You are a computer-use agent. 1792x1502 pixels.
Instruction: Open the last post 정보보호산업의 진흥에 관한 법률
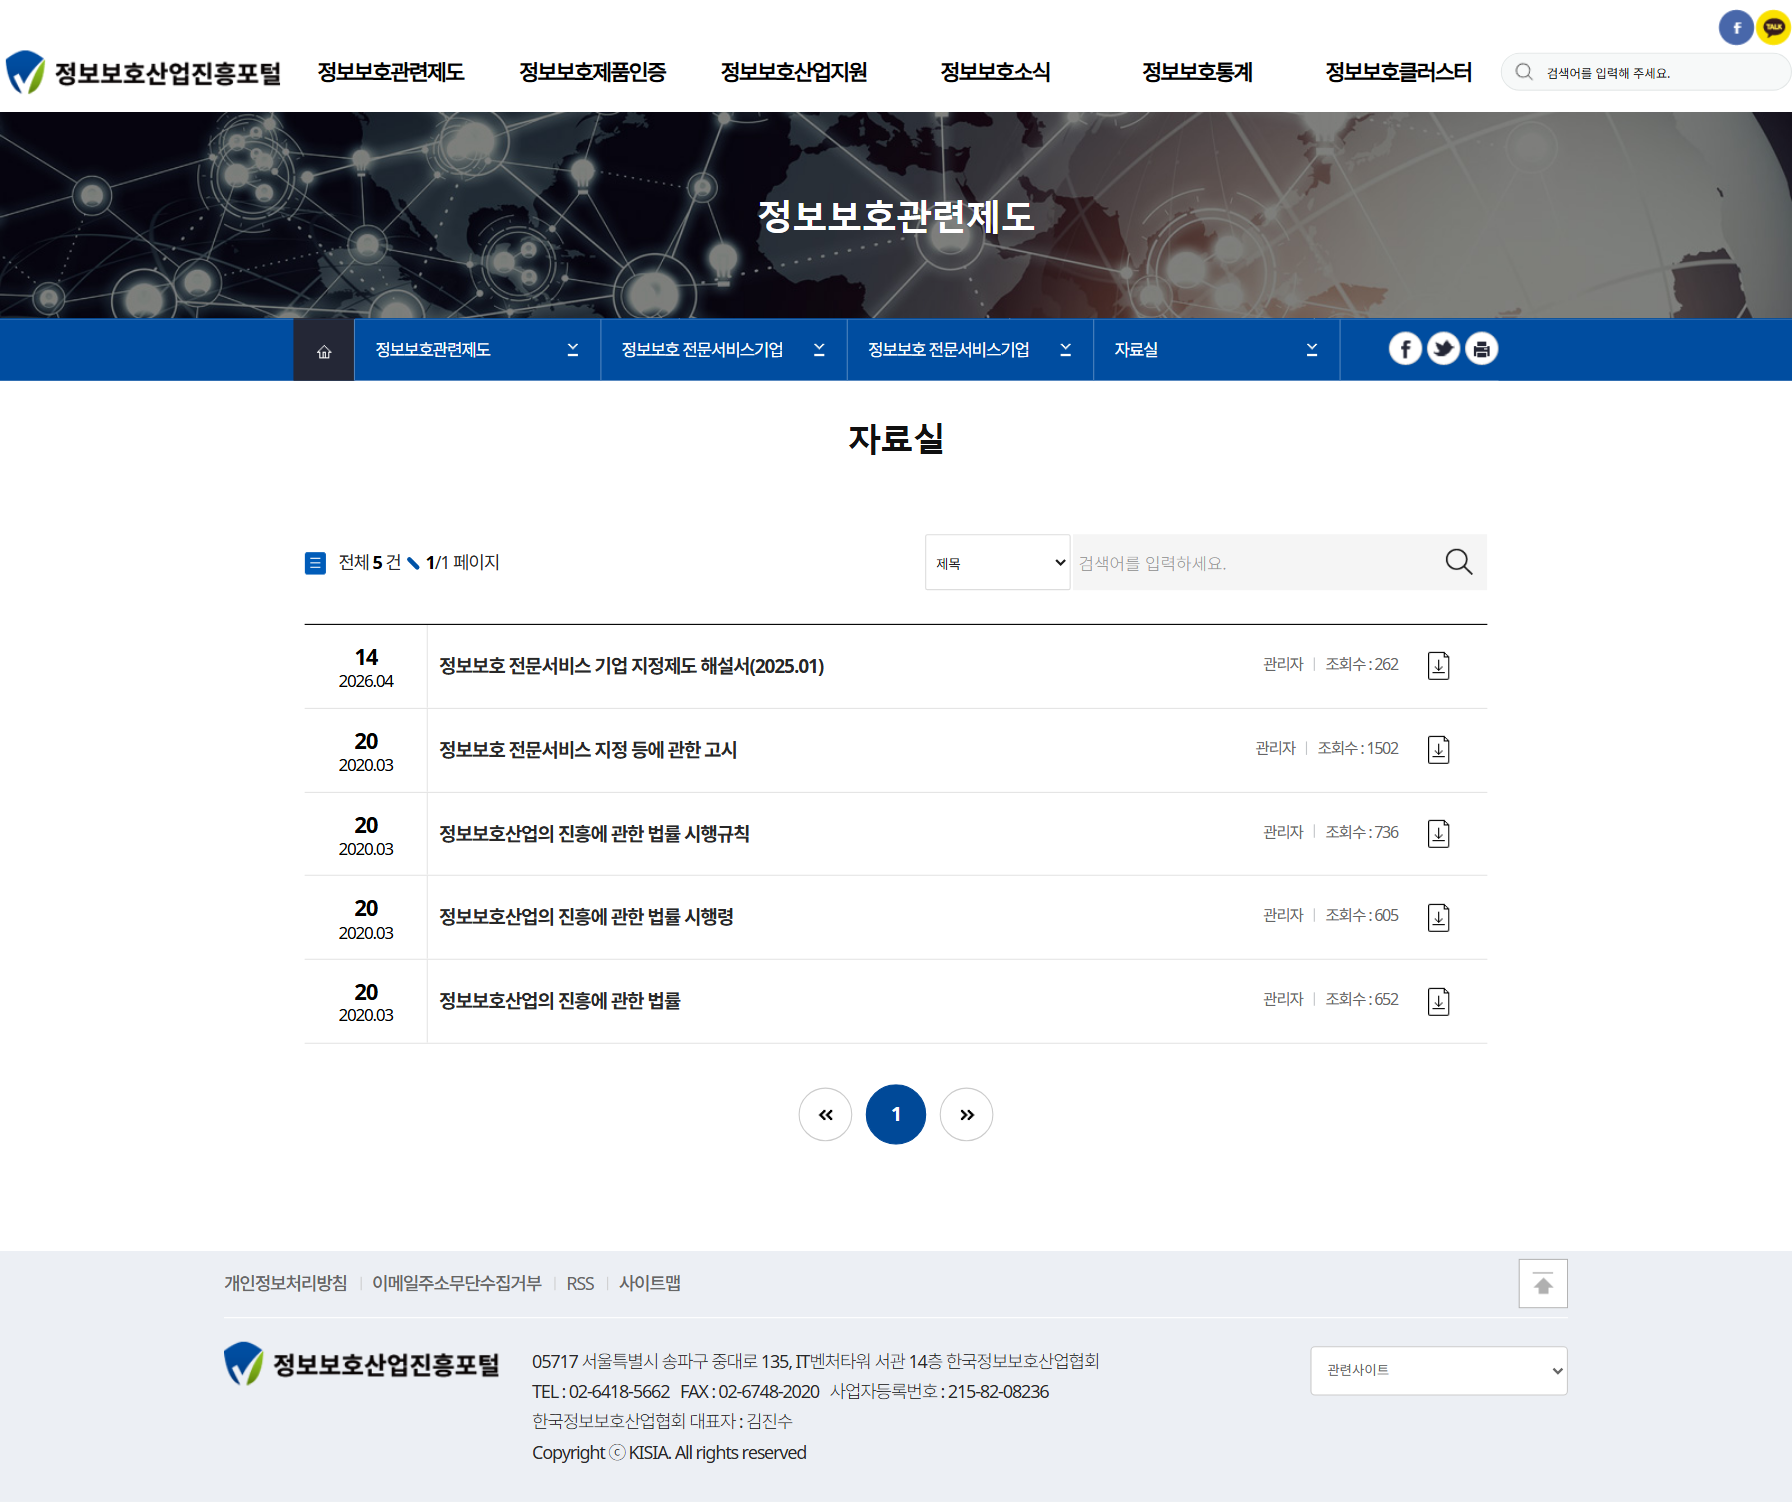click(x=560, y=1001)
